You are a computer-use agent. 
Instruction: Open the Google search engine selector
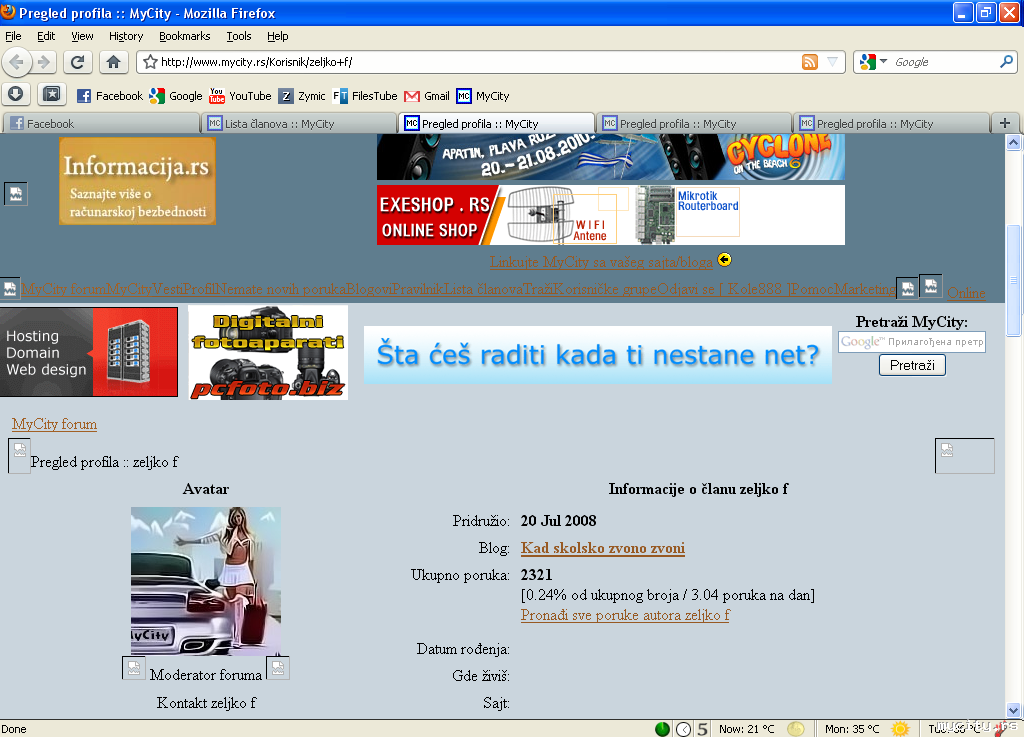point(873,62)
